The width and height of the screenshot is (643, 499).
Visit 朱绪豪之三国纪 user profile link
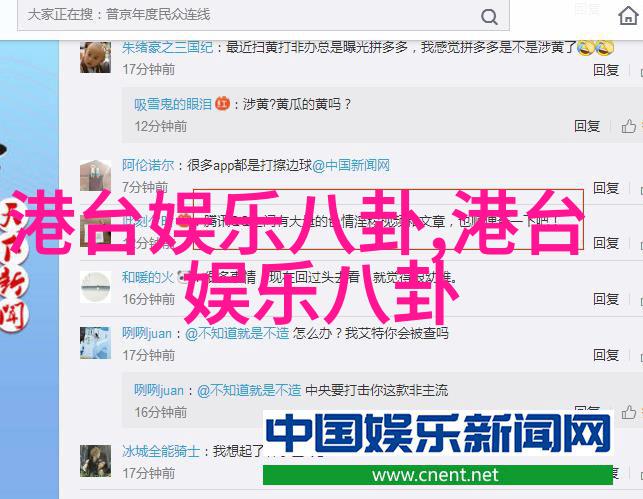tap(167, 48)
